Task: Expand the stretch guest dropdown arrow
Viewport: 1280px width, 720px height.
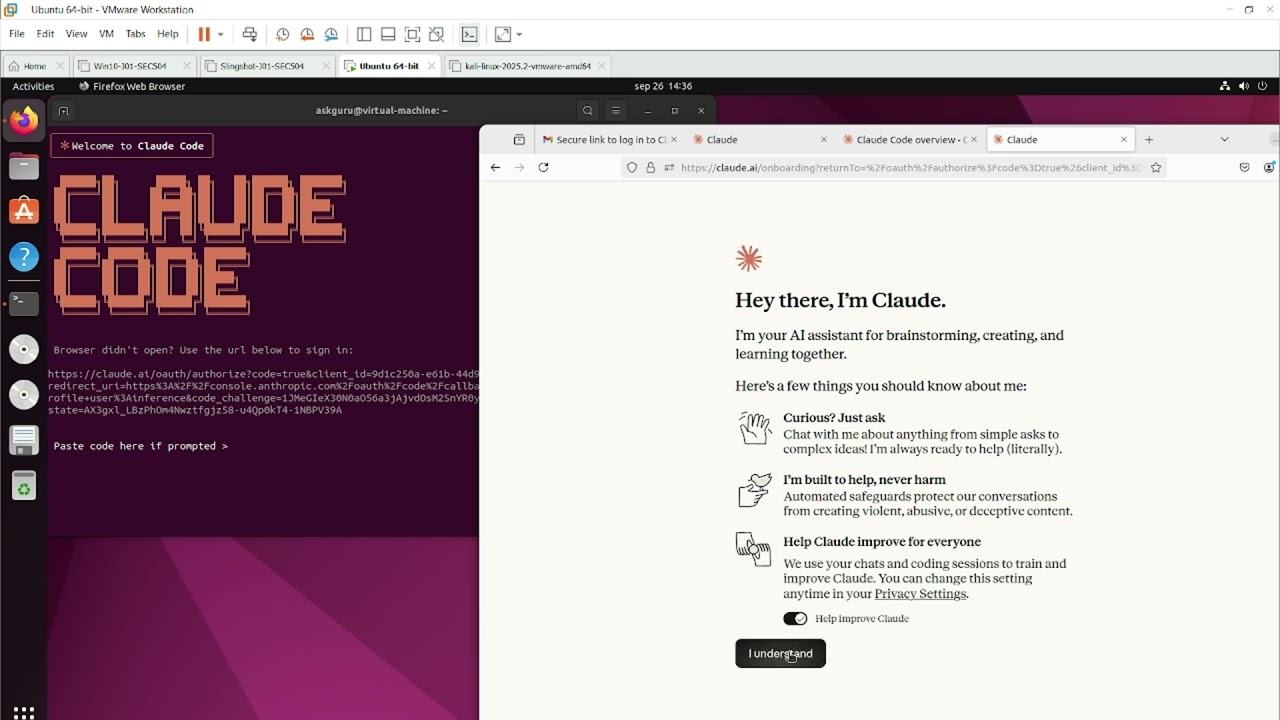Action: click(519, 34)
